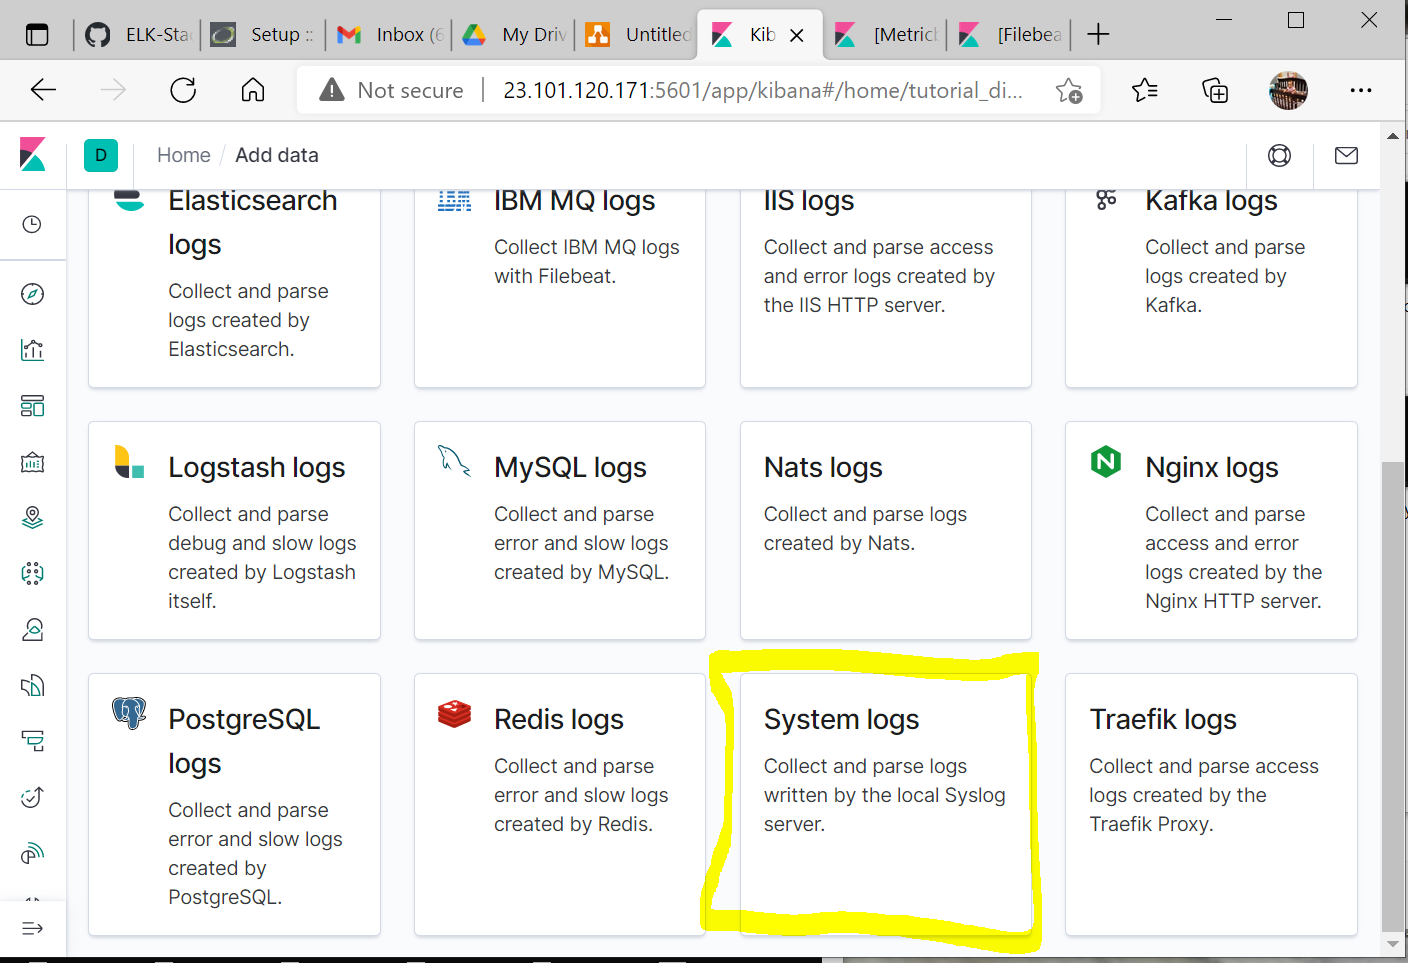Open the newsfeed mail icon
The width and height of the screenshot is (1408, 963).
click(x=1346, y=155)
